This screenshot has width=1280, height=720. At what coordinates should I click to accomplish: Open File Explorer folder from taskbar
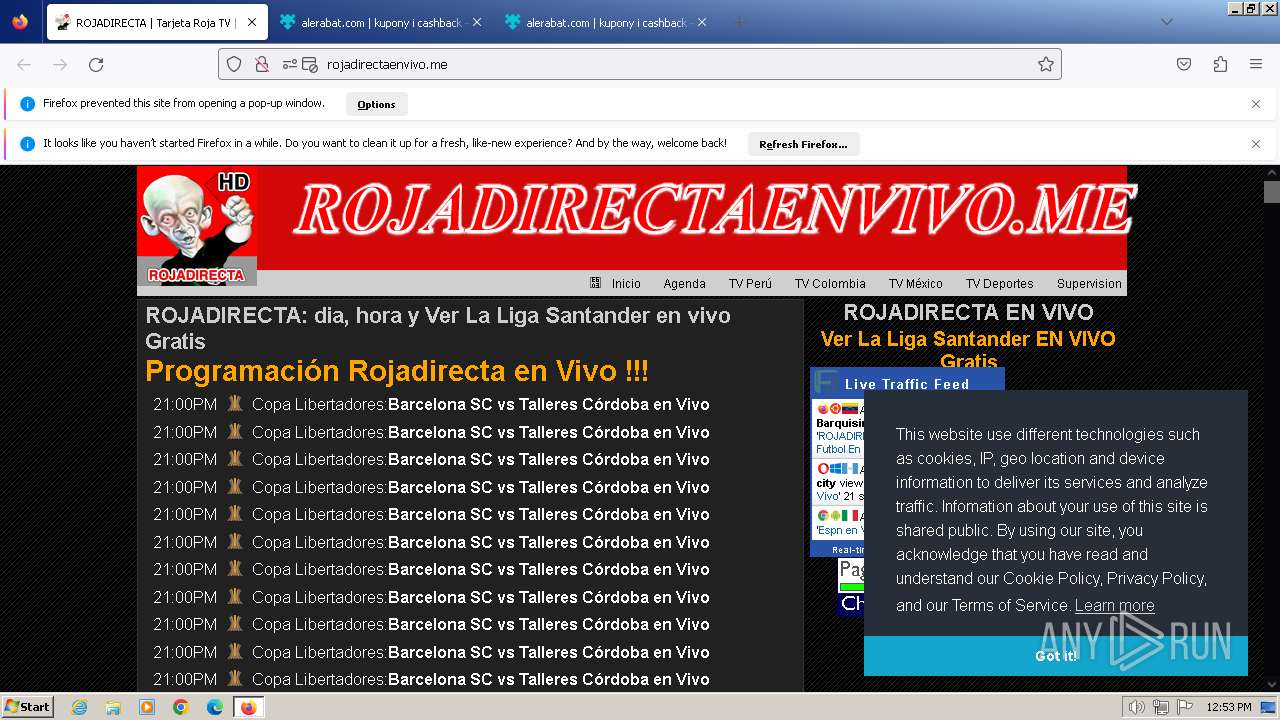click(113, 707)
